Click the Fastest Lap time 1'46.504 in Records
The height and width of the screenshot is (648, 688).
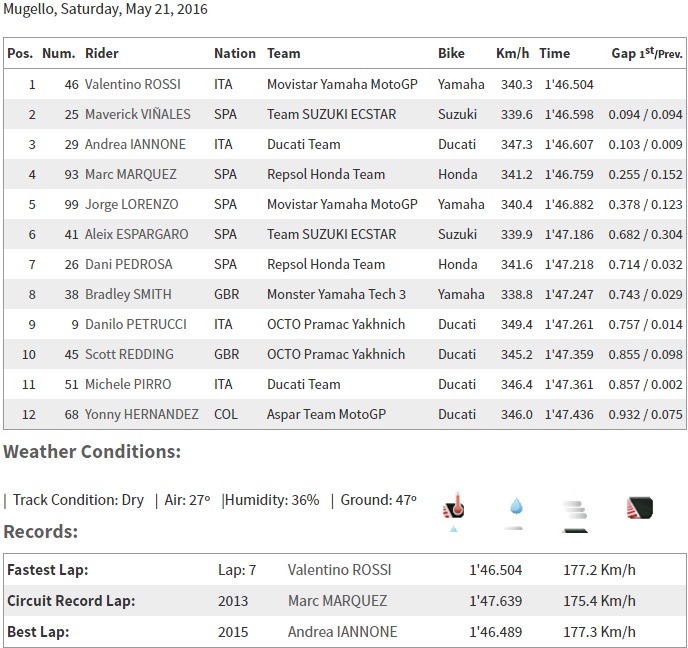pos(494,571)
